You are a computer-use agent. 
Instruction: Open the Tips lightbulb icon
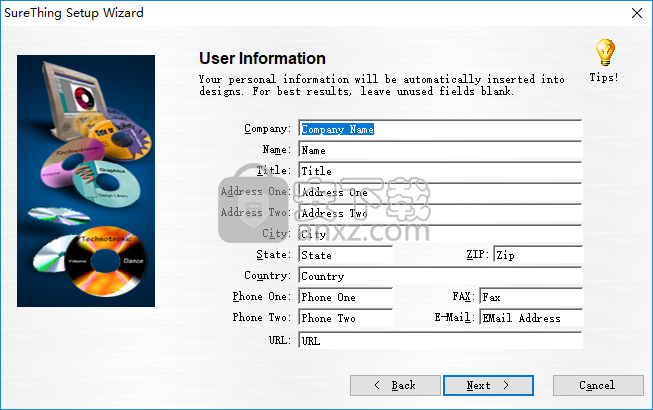click(605, 52)
